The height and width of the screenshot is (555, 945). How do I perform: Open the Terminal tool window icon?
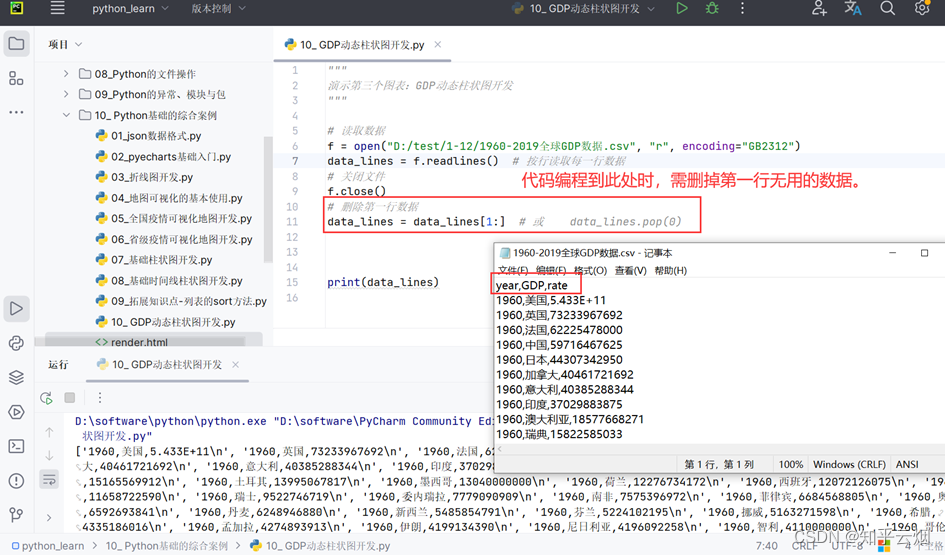point(16,447)
